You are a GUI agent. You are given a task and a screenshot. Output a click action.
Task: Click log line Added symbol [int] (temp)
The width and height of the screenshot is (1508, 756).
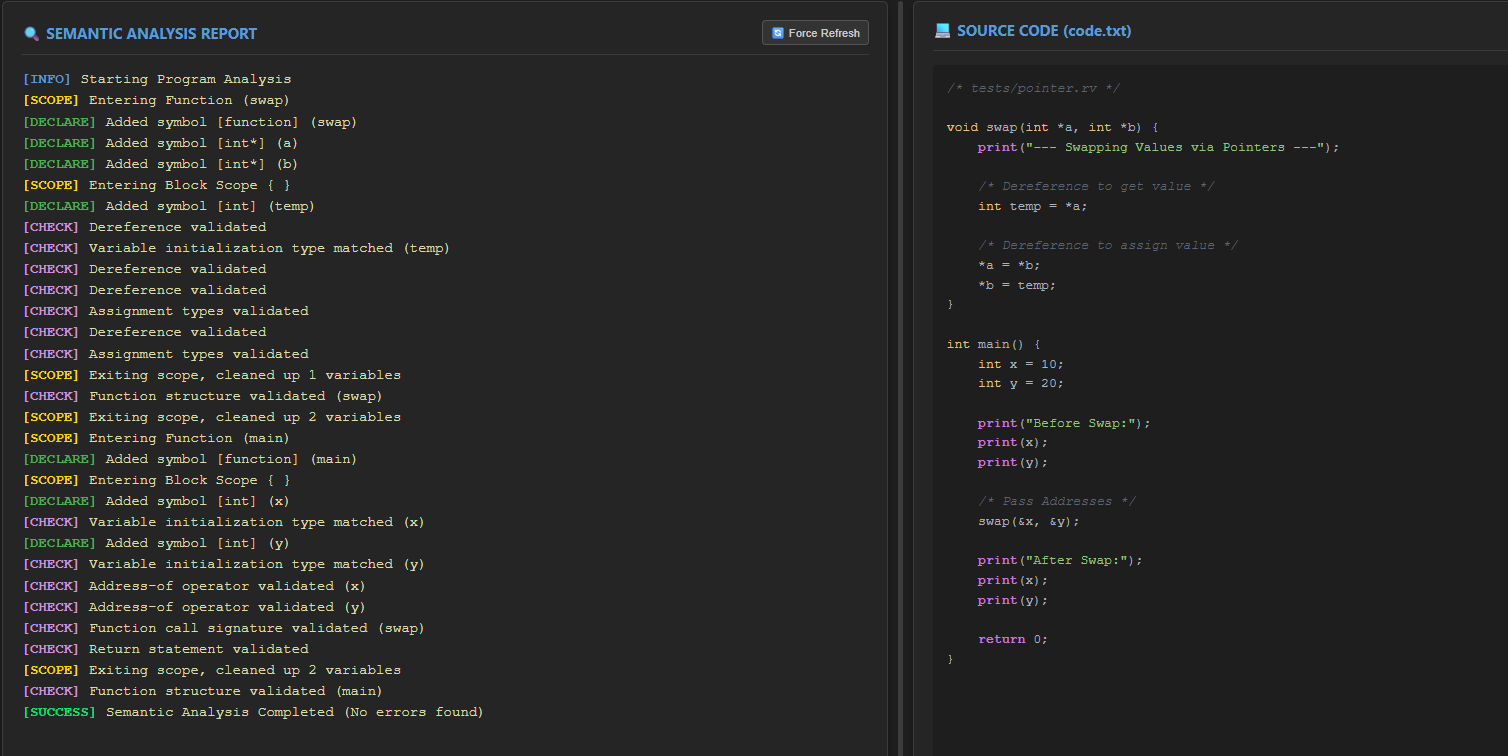(x=169, y=206)
